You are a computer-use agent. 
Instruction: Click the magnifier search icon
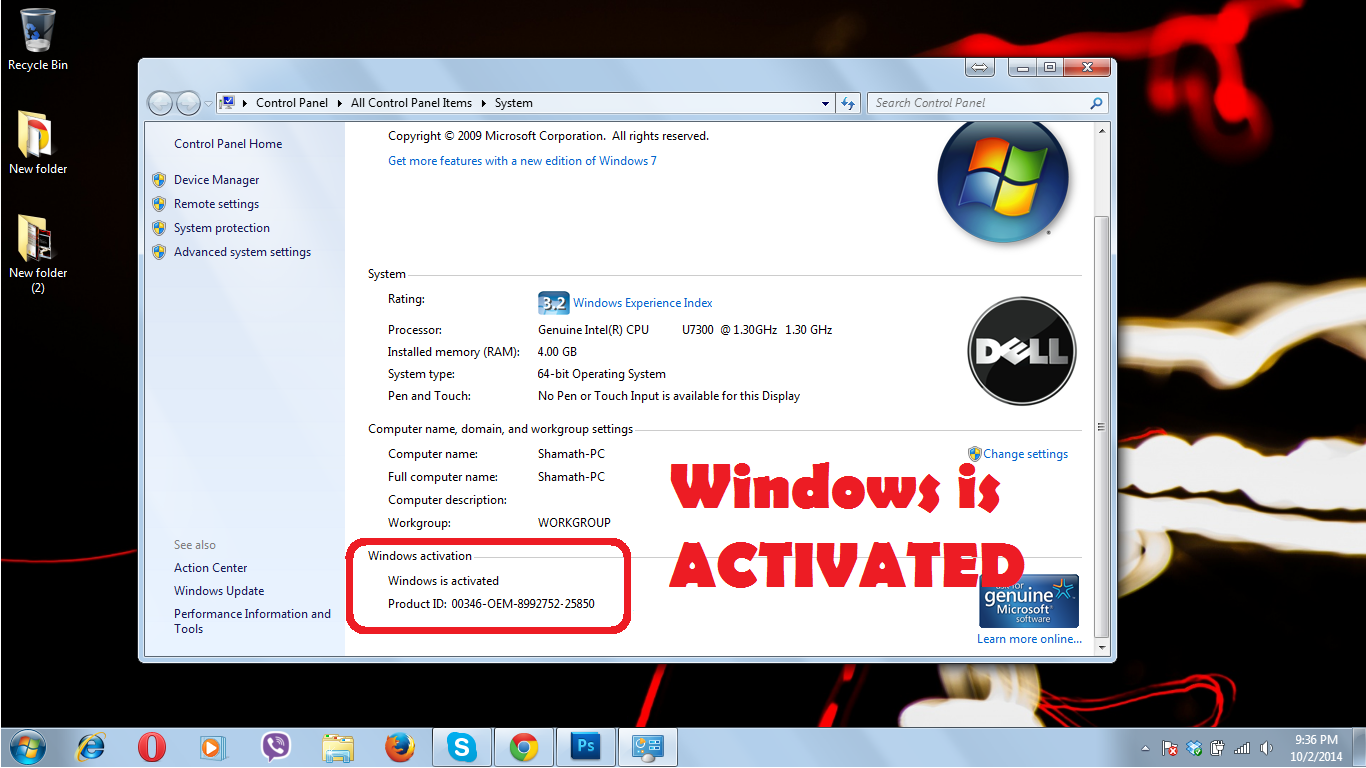click(1096, 103)
